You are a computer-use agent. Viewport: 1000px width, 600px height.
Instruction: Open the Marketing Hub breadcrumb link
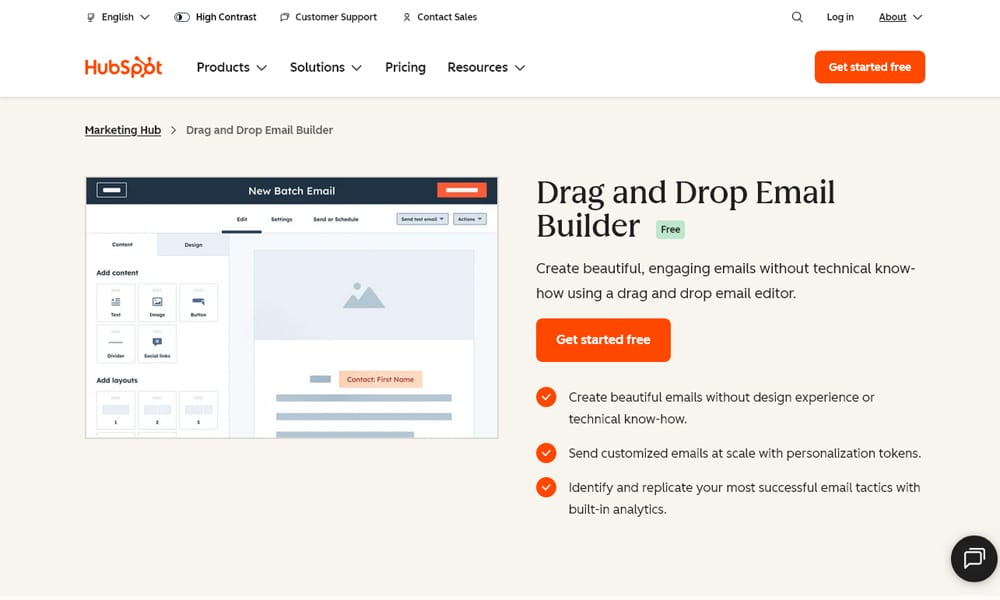click(x=122, y=130)
